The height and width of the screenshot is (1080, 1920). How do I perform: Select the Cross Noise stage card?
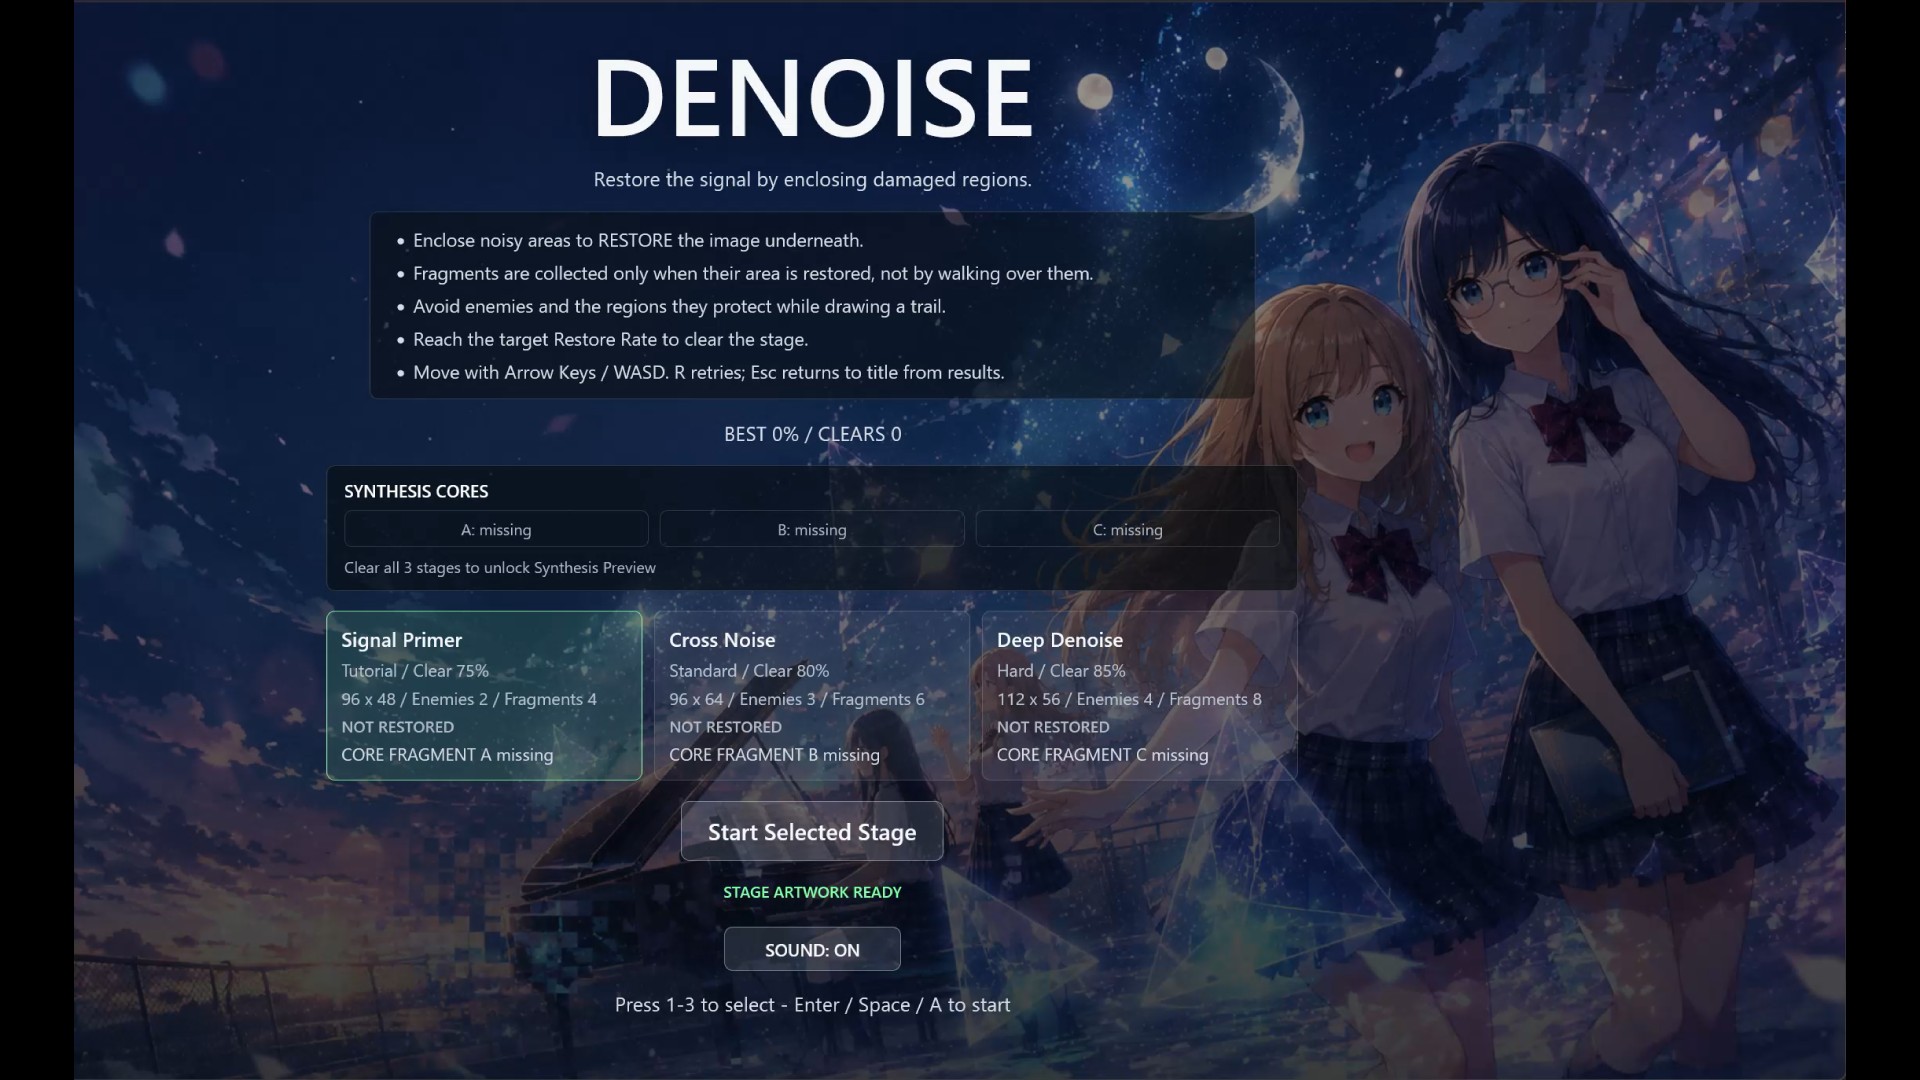click(x=812, y=695)
